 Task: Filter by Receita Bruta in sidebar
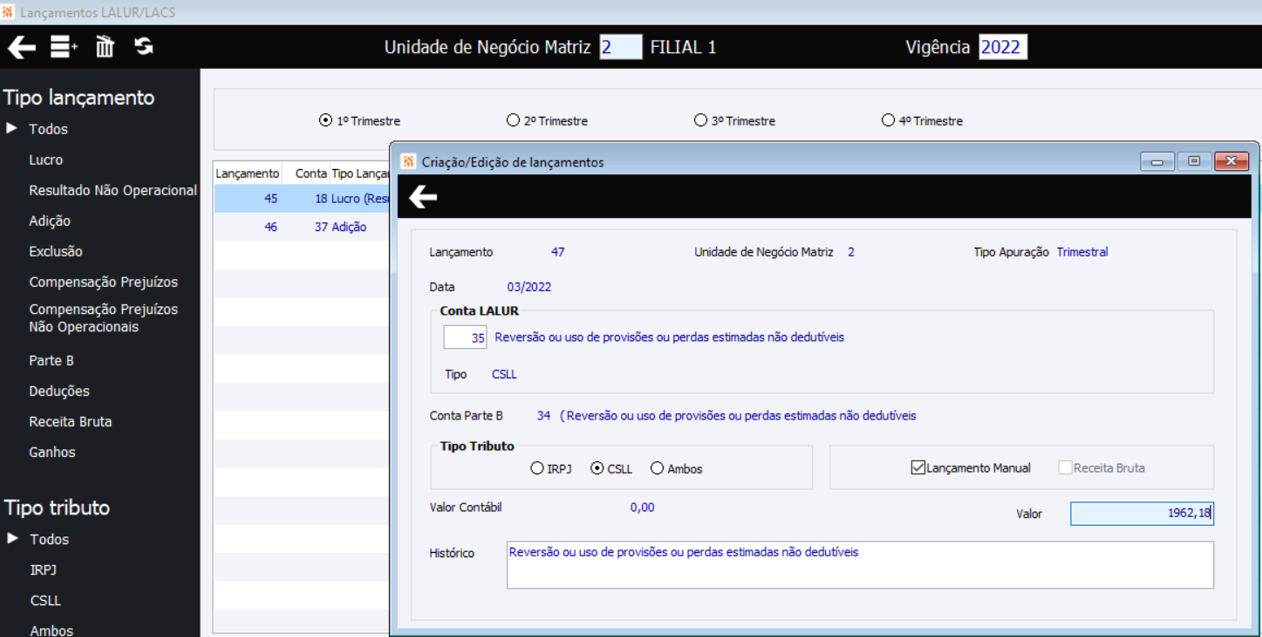tap(70, 422)
